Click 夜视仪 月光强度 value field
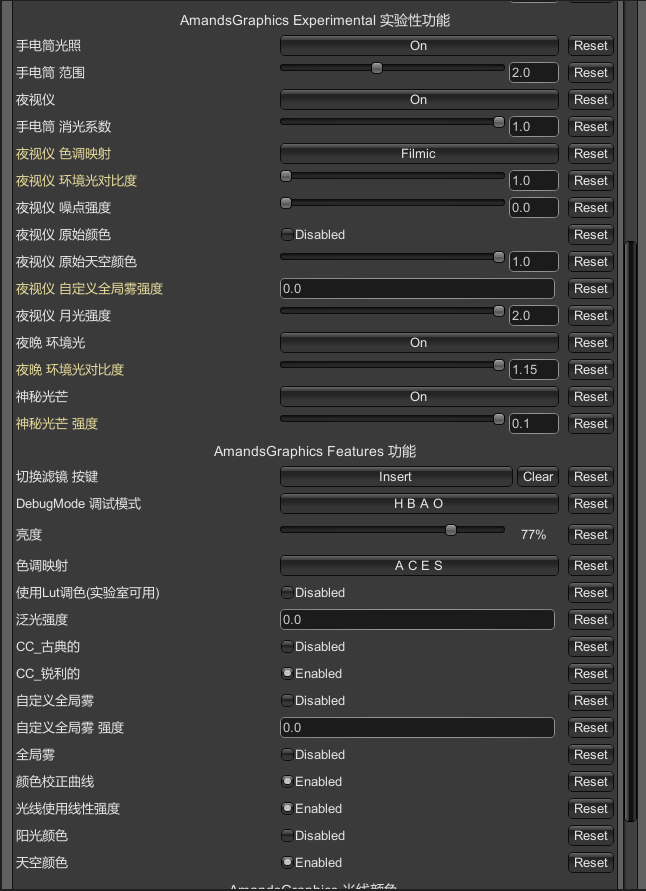 pos(534,316)
